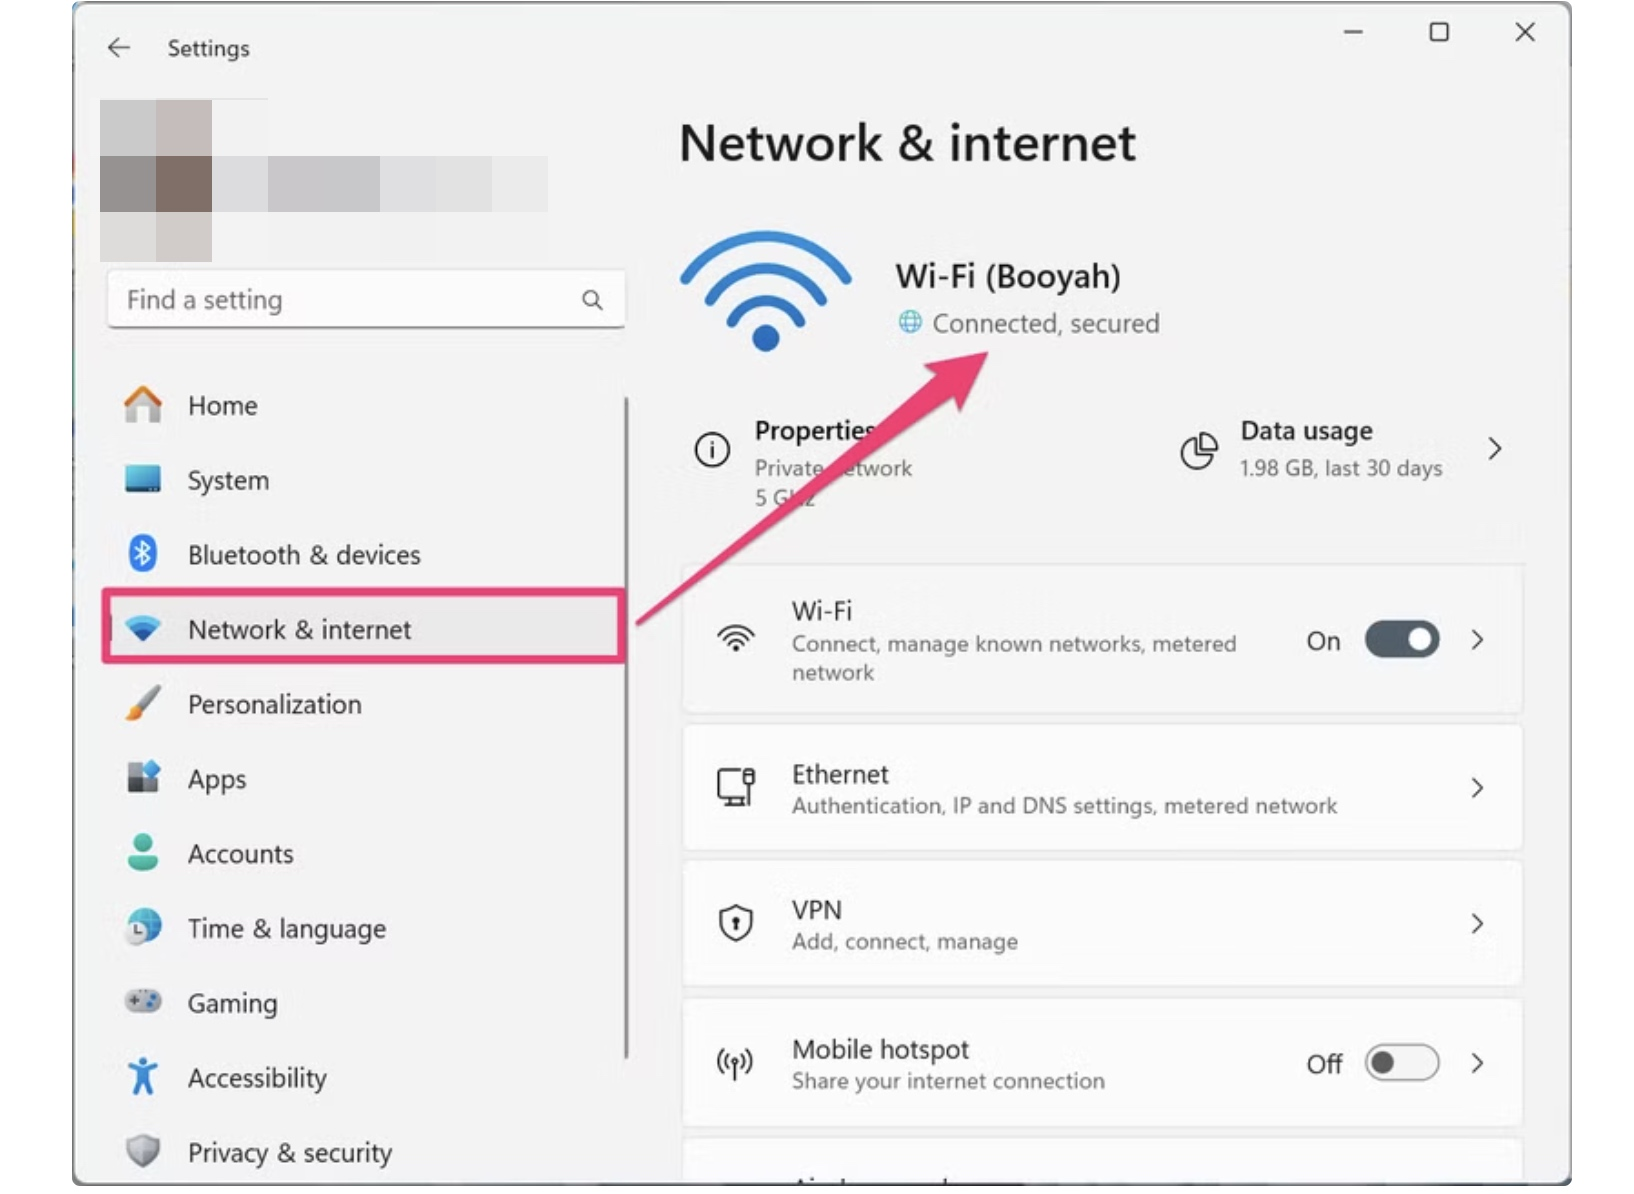Click the VPN shield icon
This screenshot has width=1634, height=1194.
tap(736, 923)
